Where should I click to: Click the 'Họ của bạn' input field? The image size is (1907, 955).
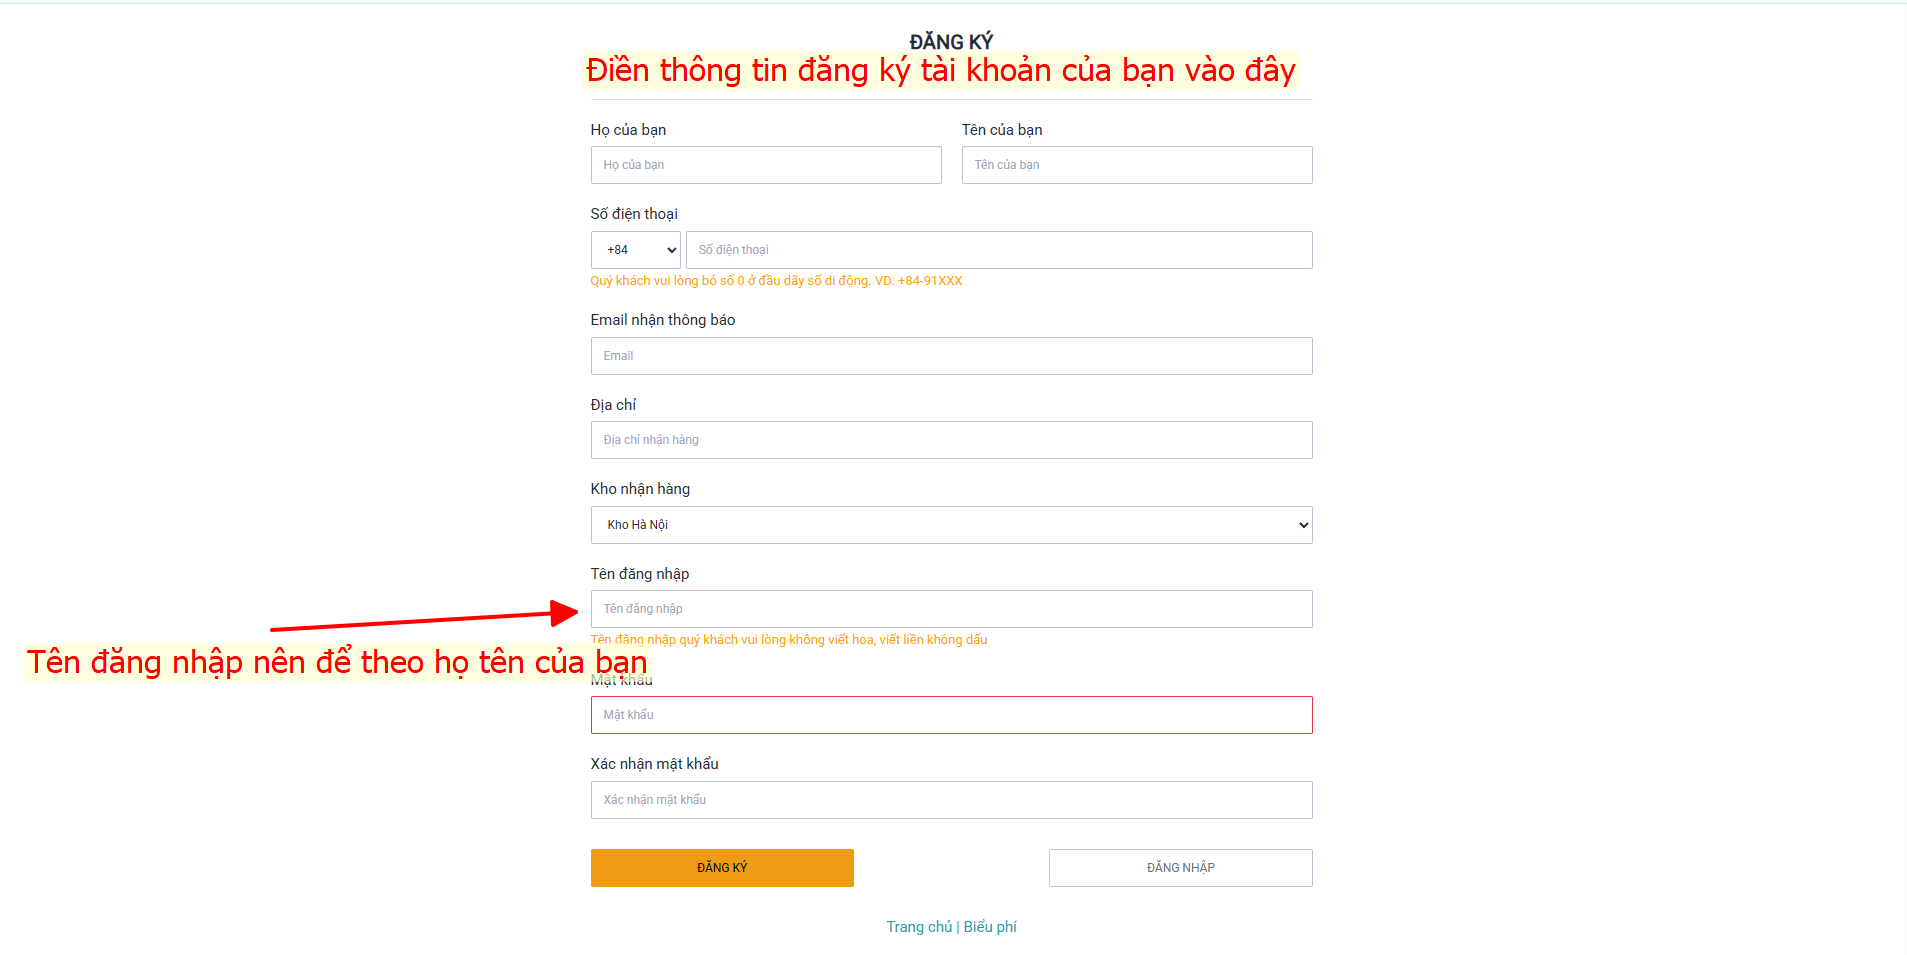[765, 165]
